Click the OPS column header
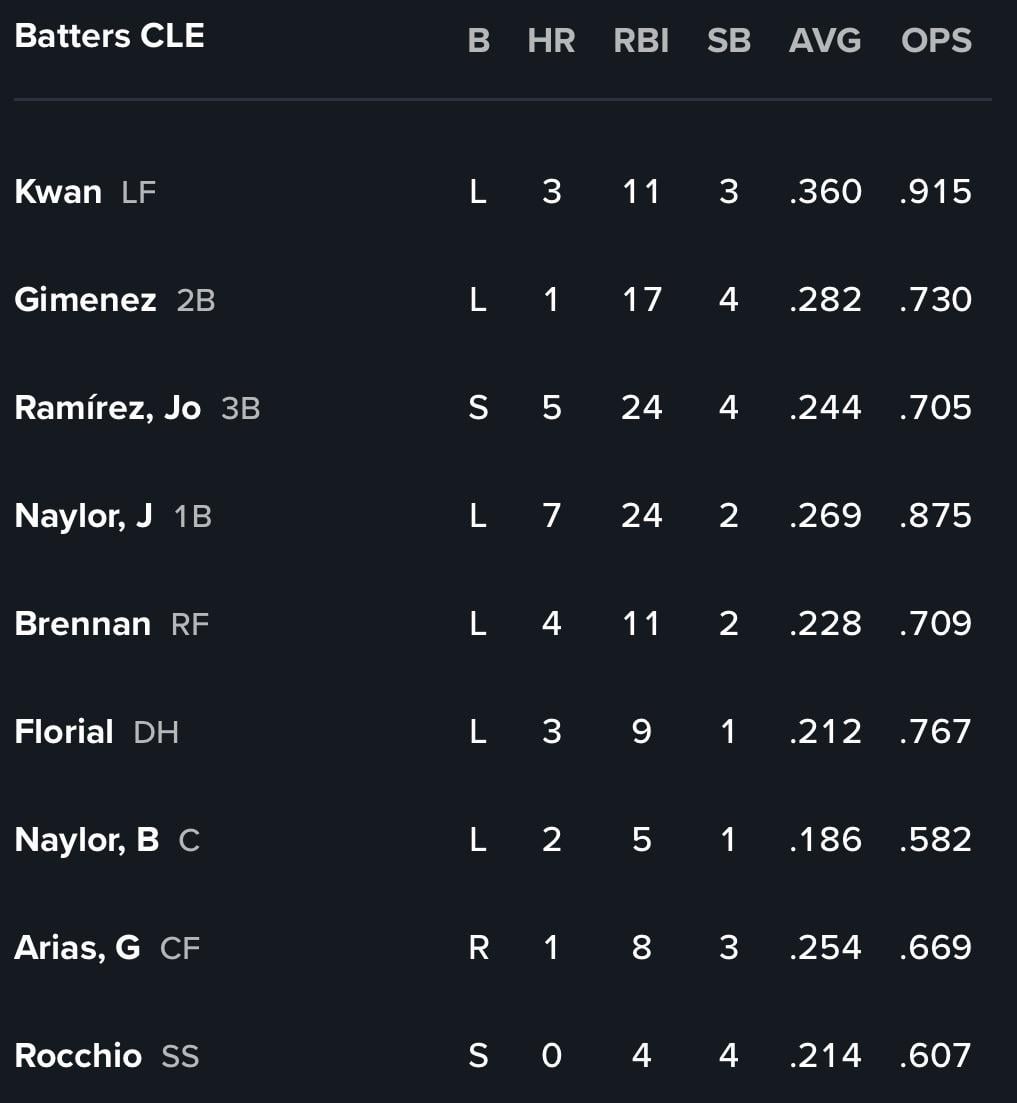 pos(936,41)
